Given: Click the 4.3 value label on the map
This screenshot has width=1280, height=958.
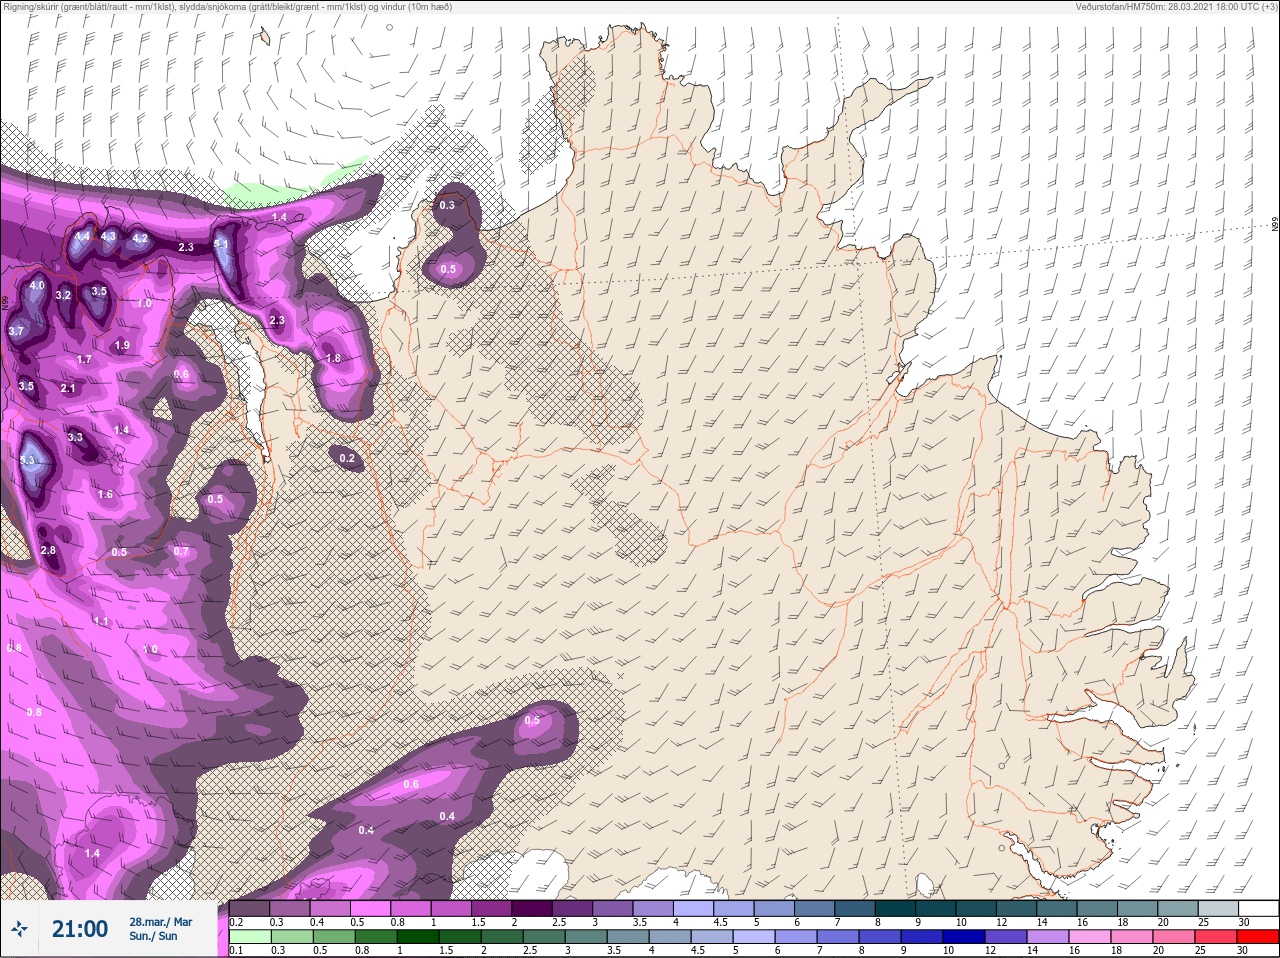Looking at the screenshot, I should [109, 236].
